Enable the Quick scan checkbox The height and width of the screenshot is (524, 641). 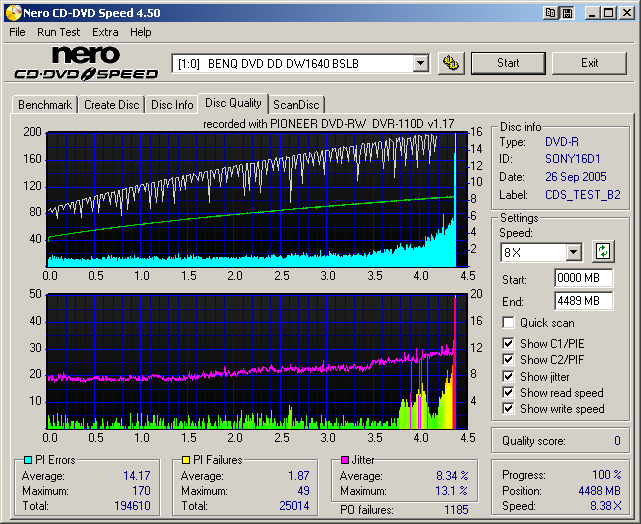(x=508, y=323)
